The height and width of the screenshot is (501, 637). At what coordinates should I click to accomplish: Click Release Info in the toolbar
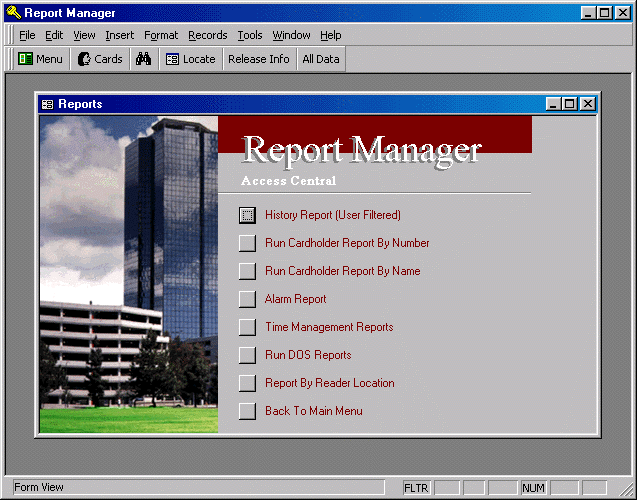click(x=258, y=59)
